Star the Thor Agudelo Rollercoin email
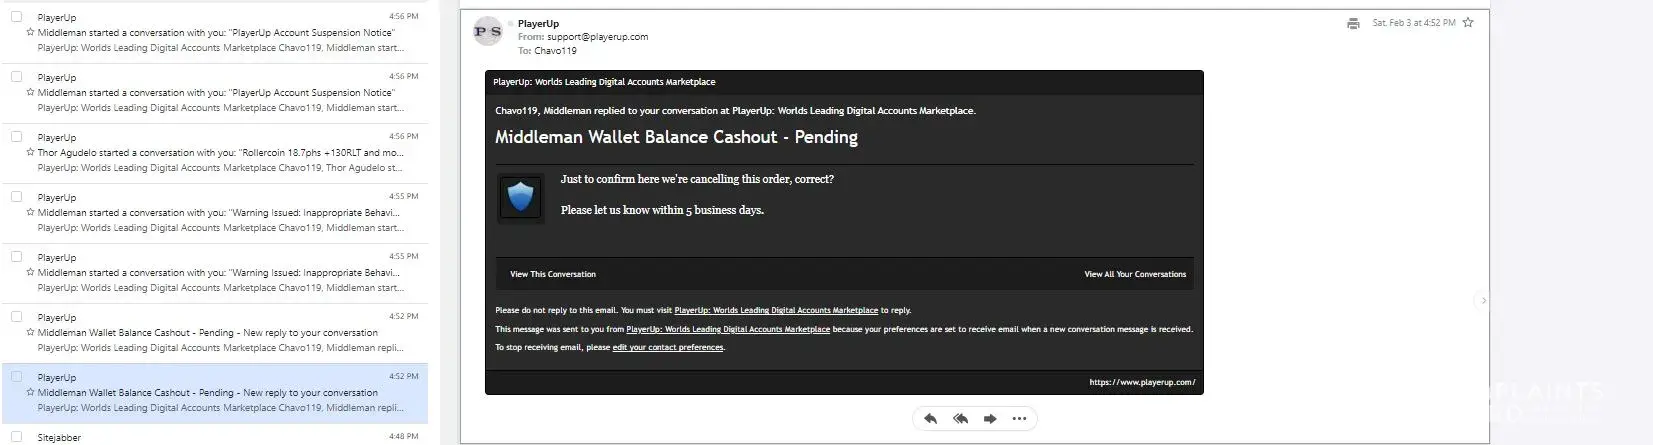The width and height of the screenshot is (1653, 445). click(x=30, y=152)
